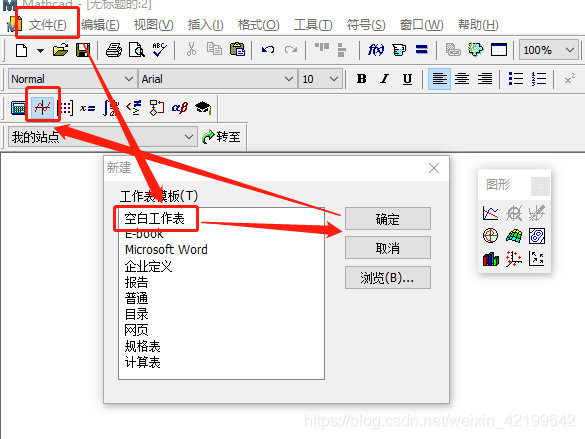This screenshot has height=439, width=585.
Task: Open Print Preview icon
Action: click(137, 50)
